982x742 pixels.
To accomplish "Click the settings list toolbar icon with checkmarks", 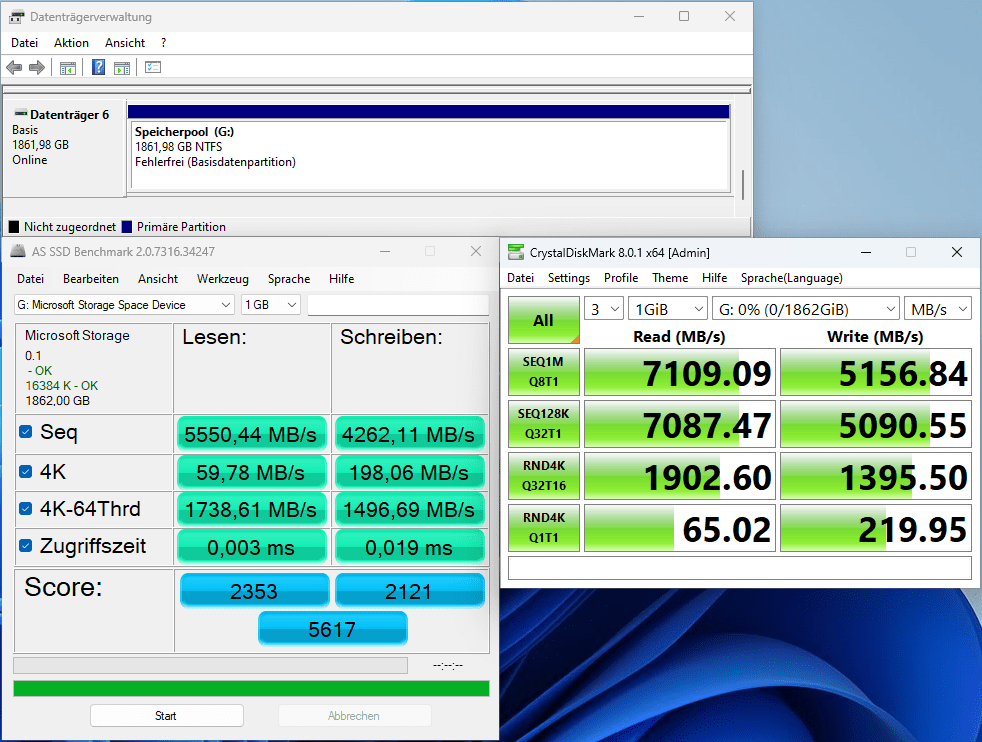I will point(153,67).
